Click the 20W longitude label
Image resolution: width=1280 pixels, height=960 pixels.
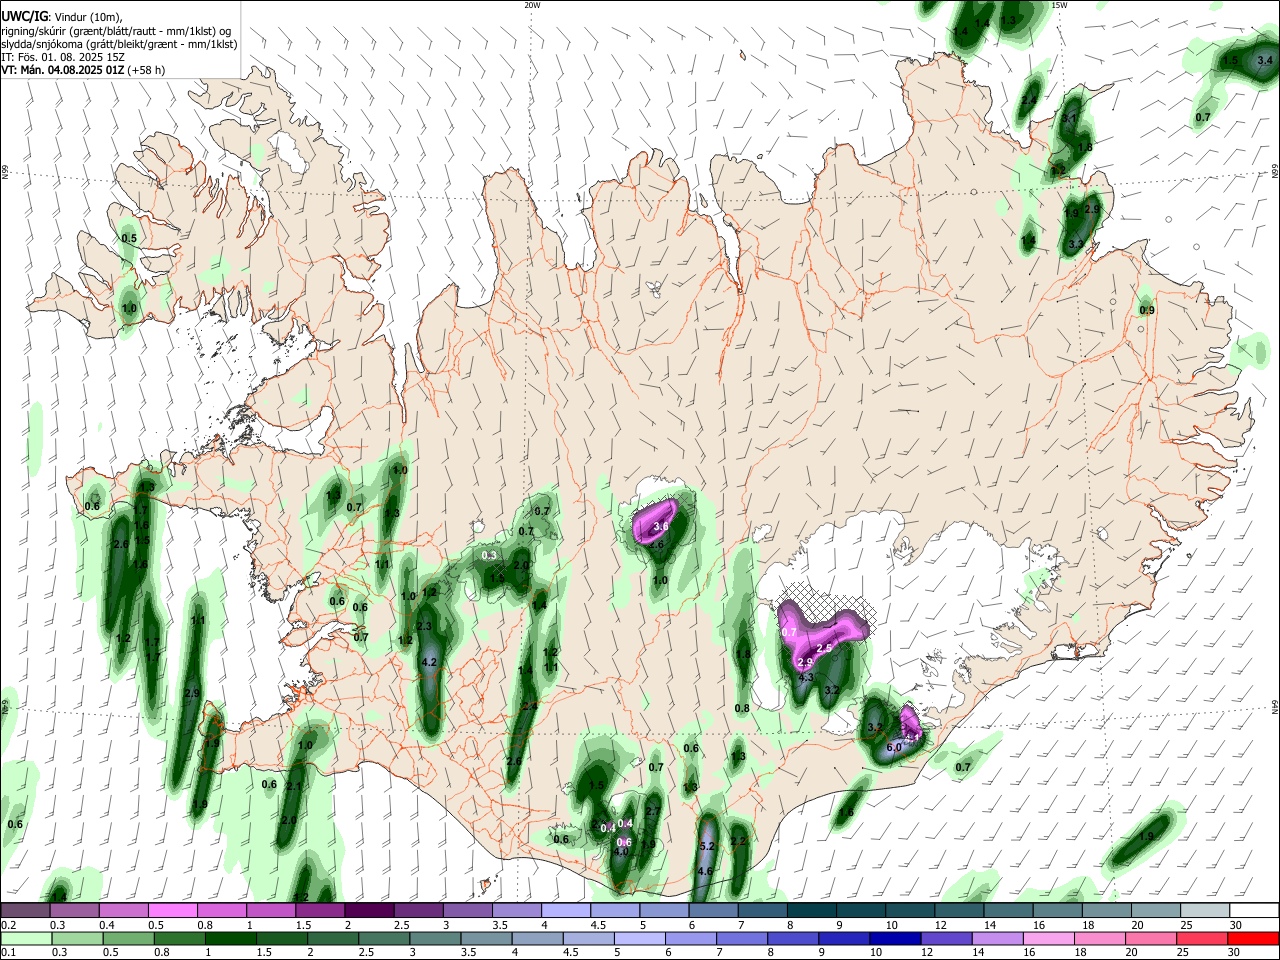[532, 5]
